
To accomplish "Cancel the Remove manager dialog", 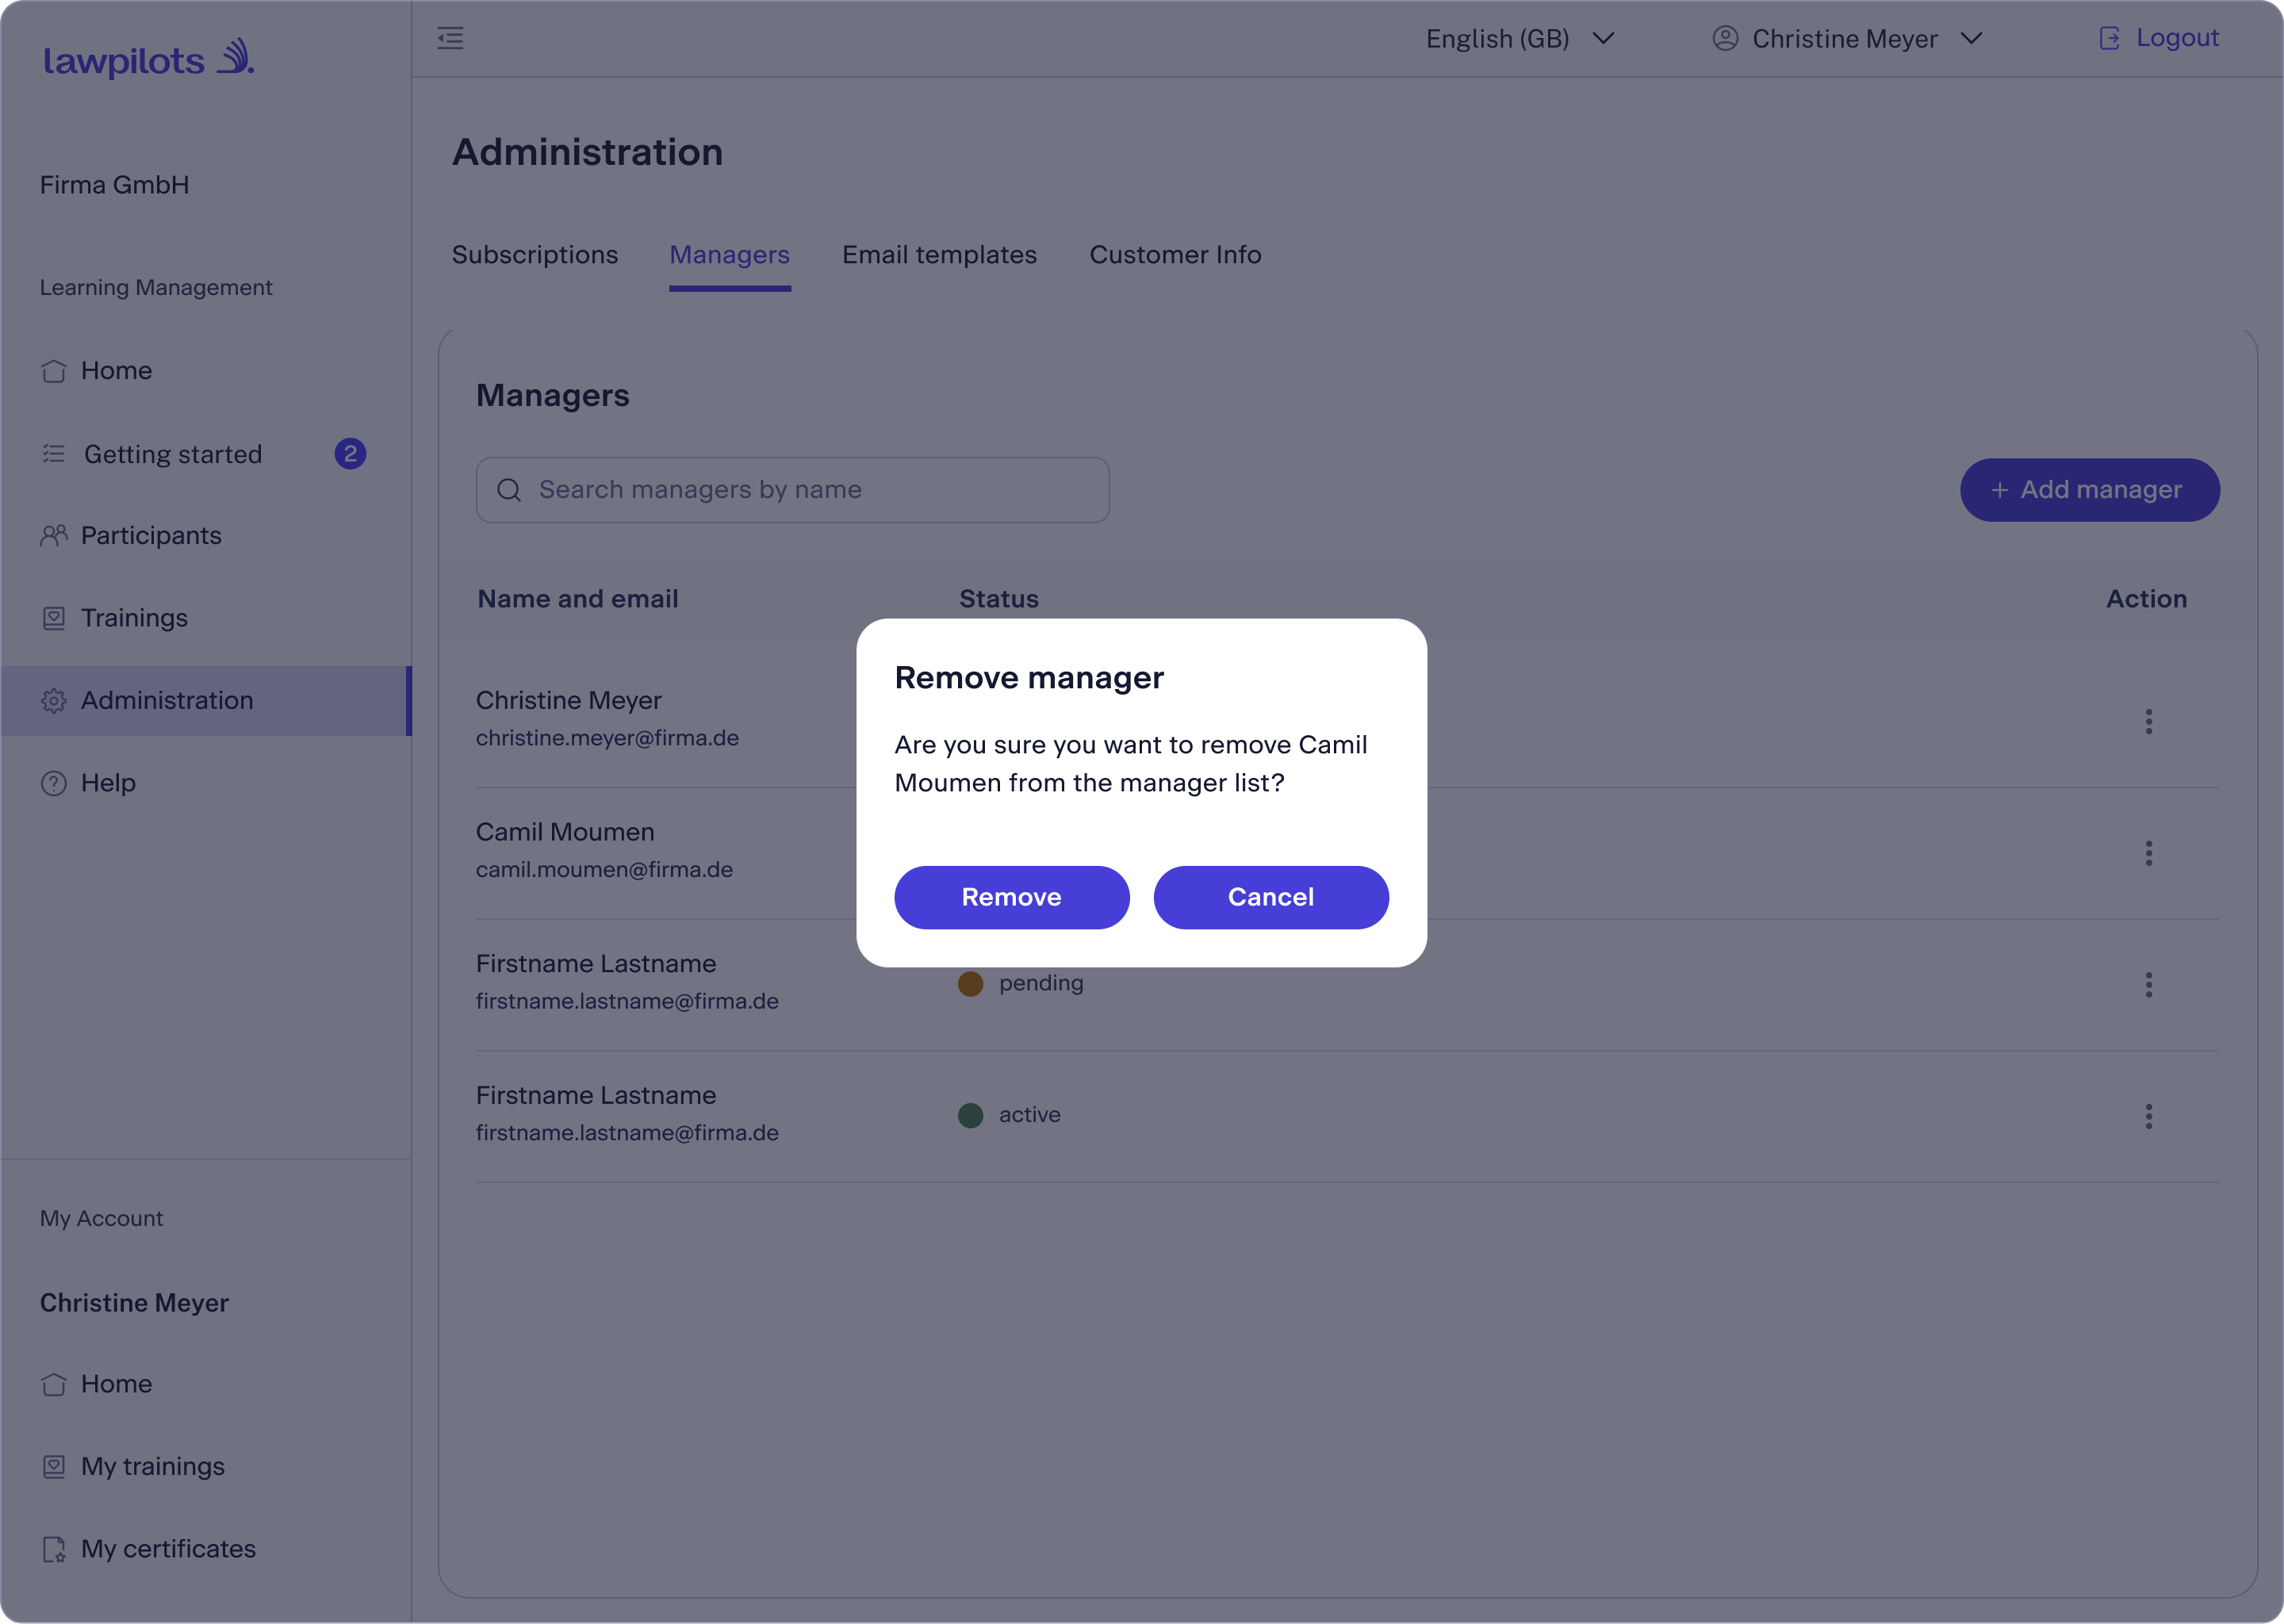I will pyautogui.click(x=1270, y=897).
